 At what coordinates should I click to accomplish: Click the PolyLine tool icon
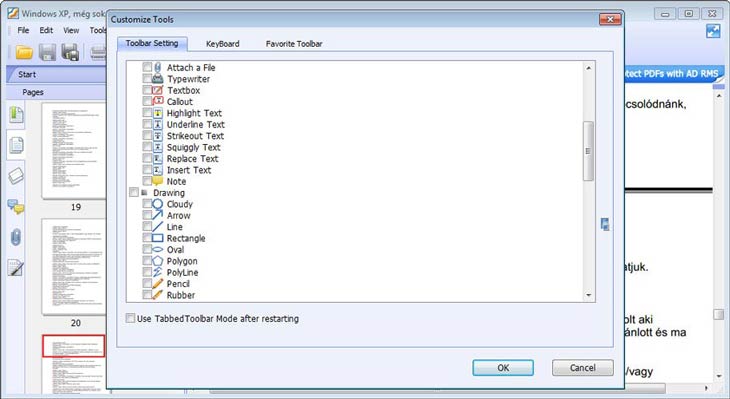tap(158, 272)
